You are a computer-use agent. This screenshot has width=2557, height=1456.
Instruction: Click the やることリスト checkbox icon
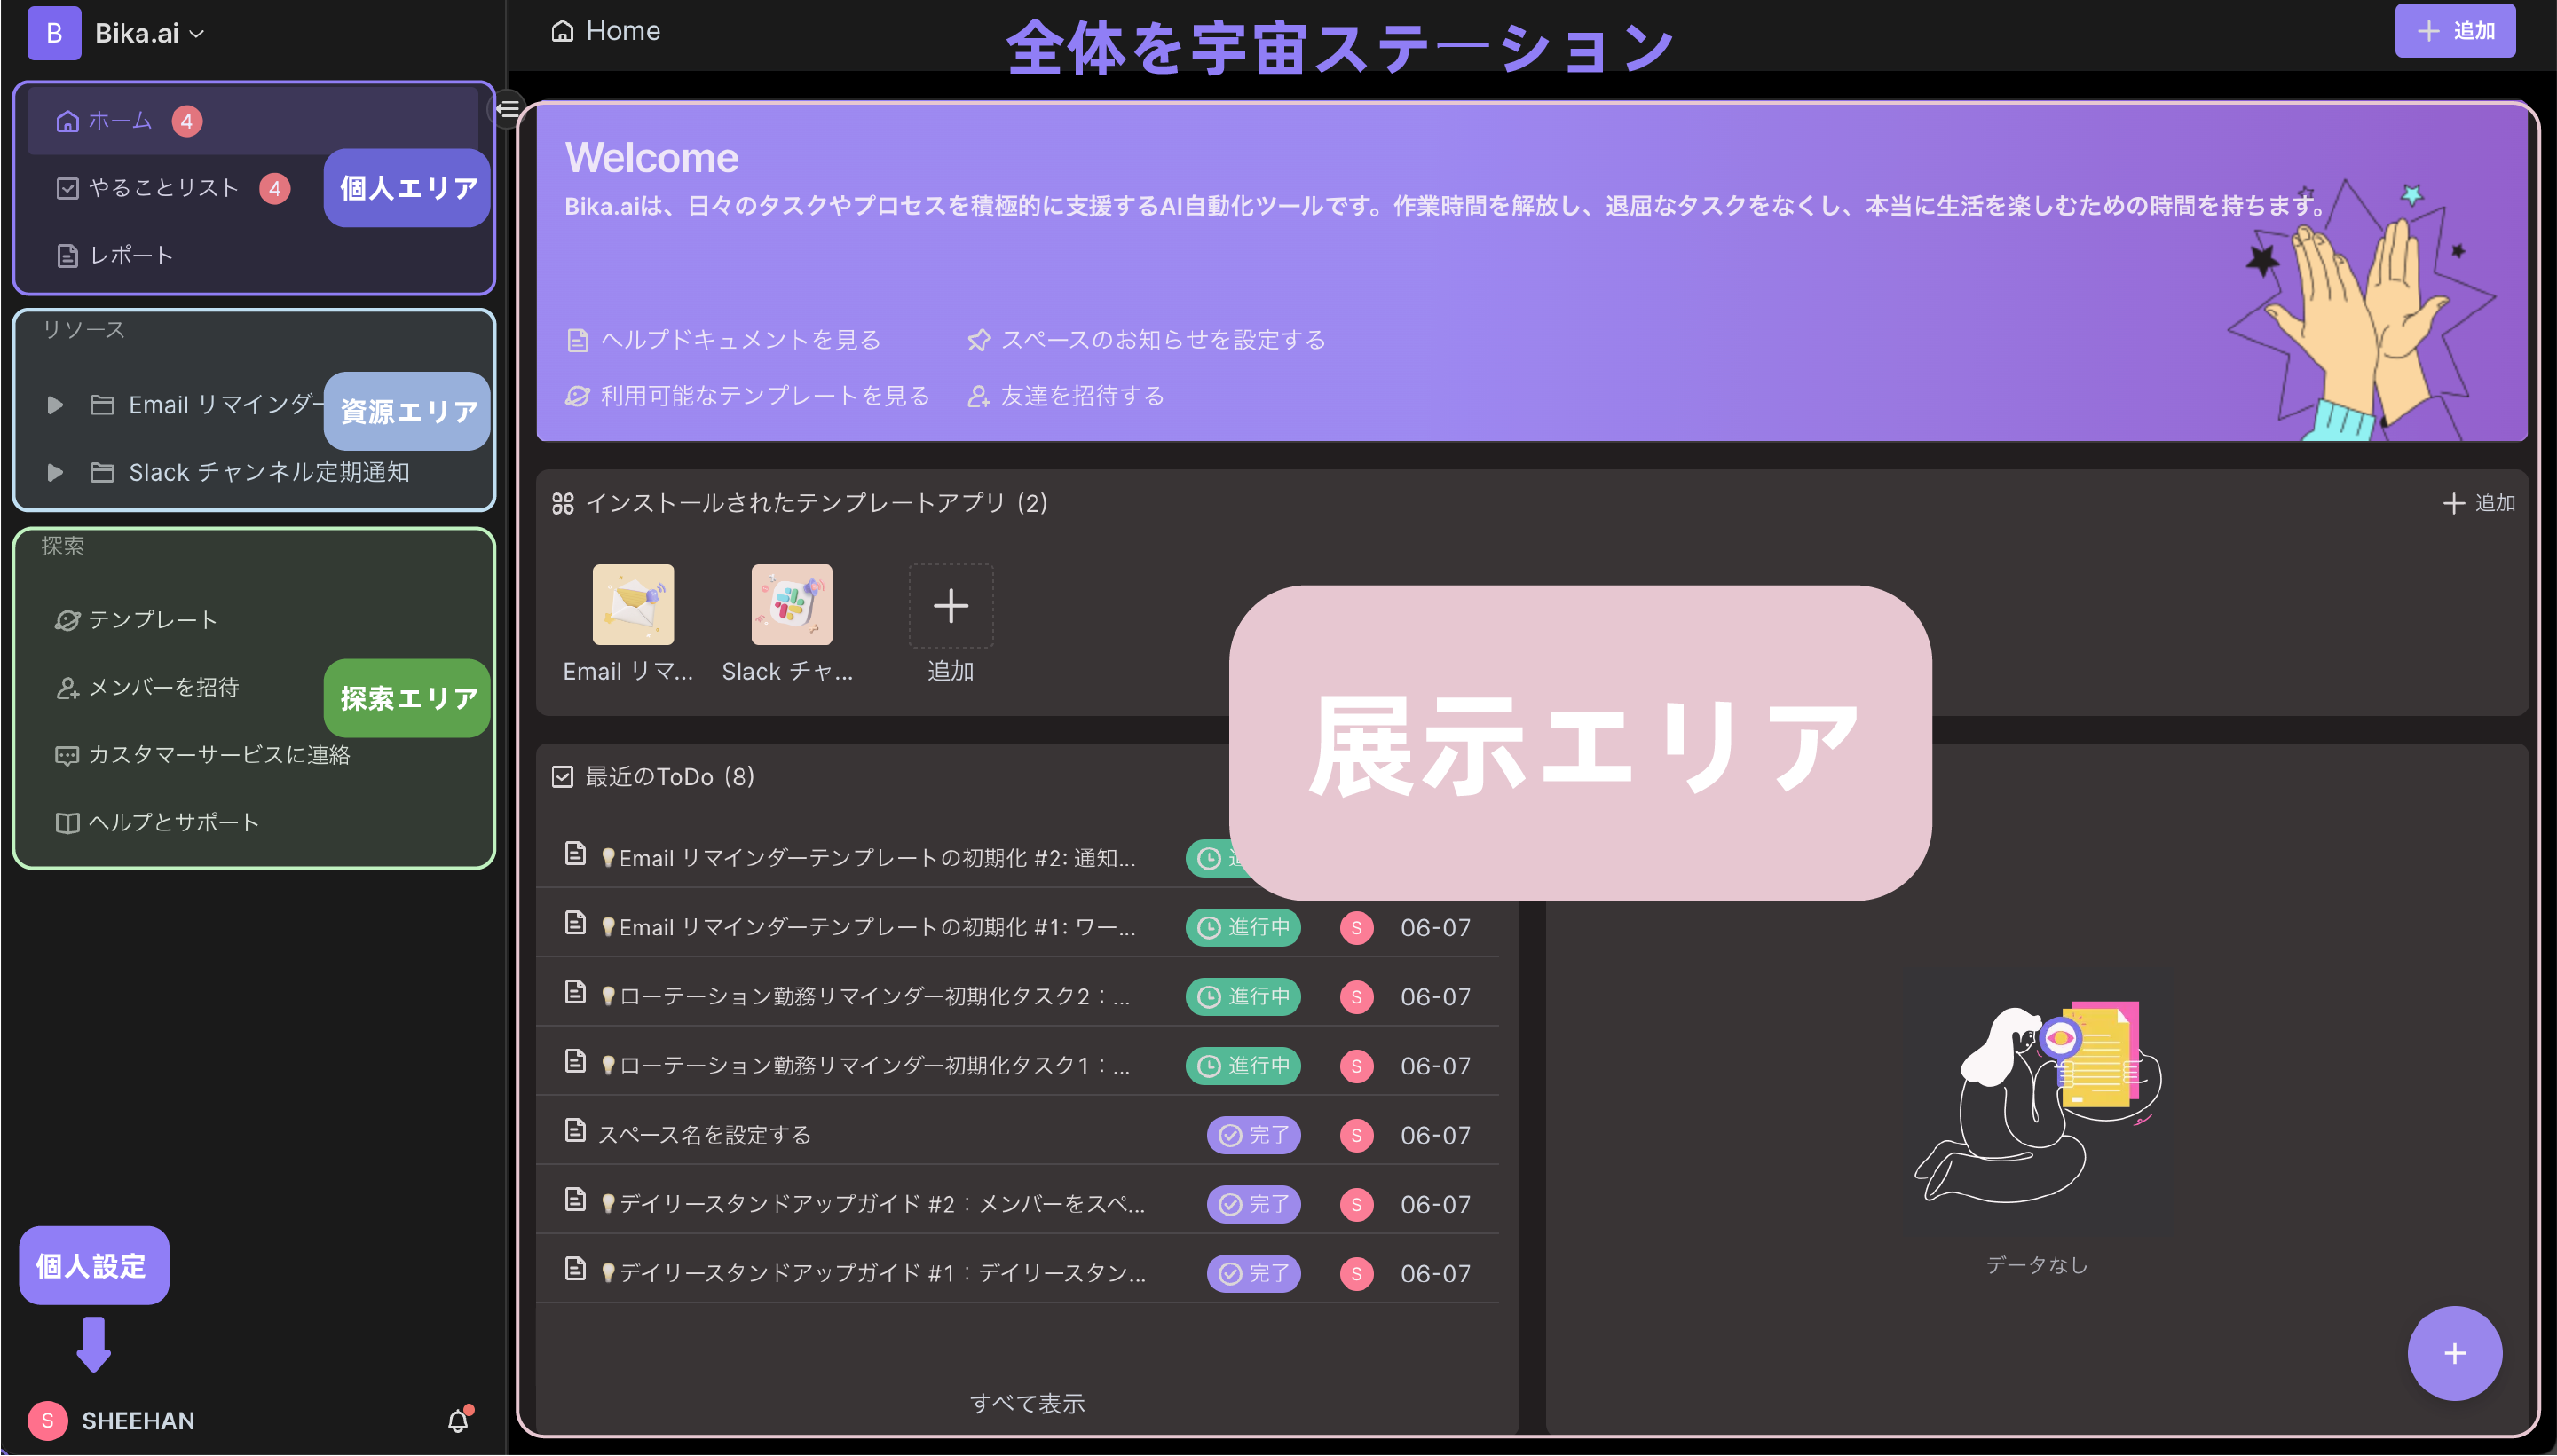(67, 188)
